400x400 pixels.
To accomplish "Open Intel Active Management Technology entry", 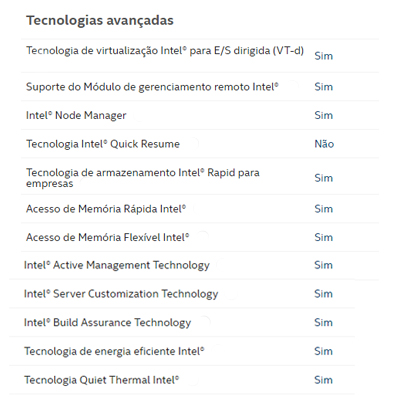I will pos(117,265).
